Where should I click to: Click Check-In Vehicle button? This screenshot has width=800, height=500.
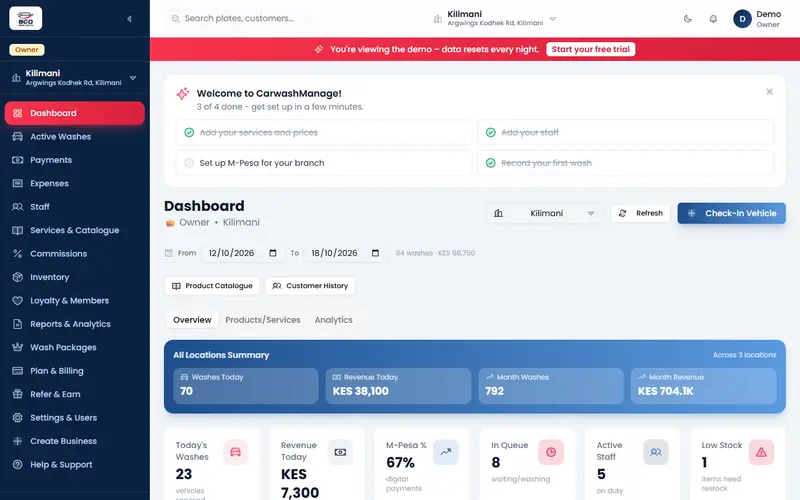pos(732,214)
